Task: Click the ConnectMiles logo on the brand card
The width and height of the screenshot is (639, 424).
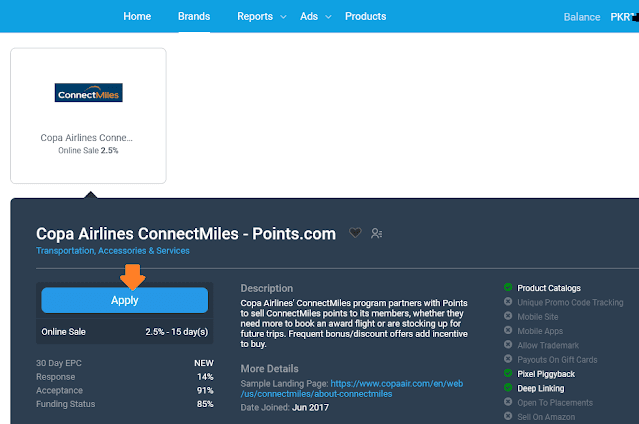Action: tap(88, 93)
